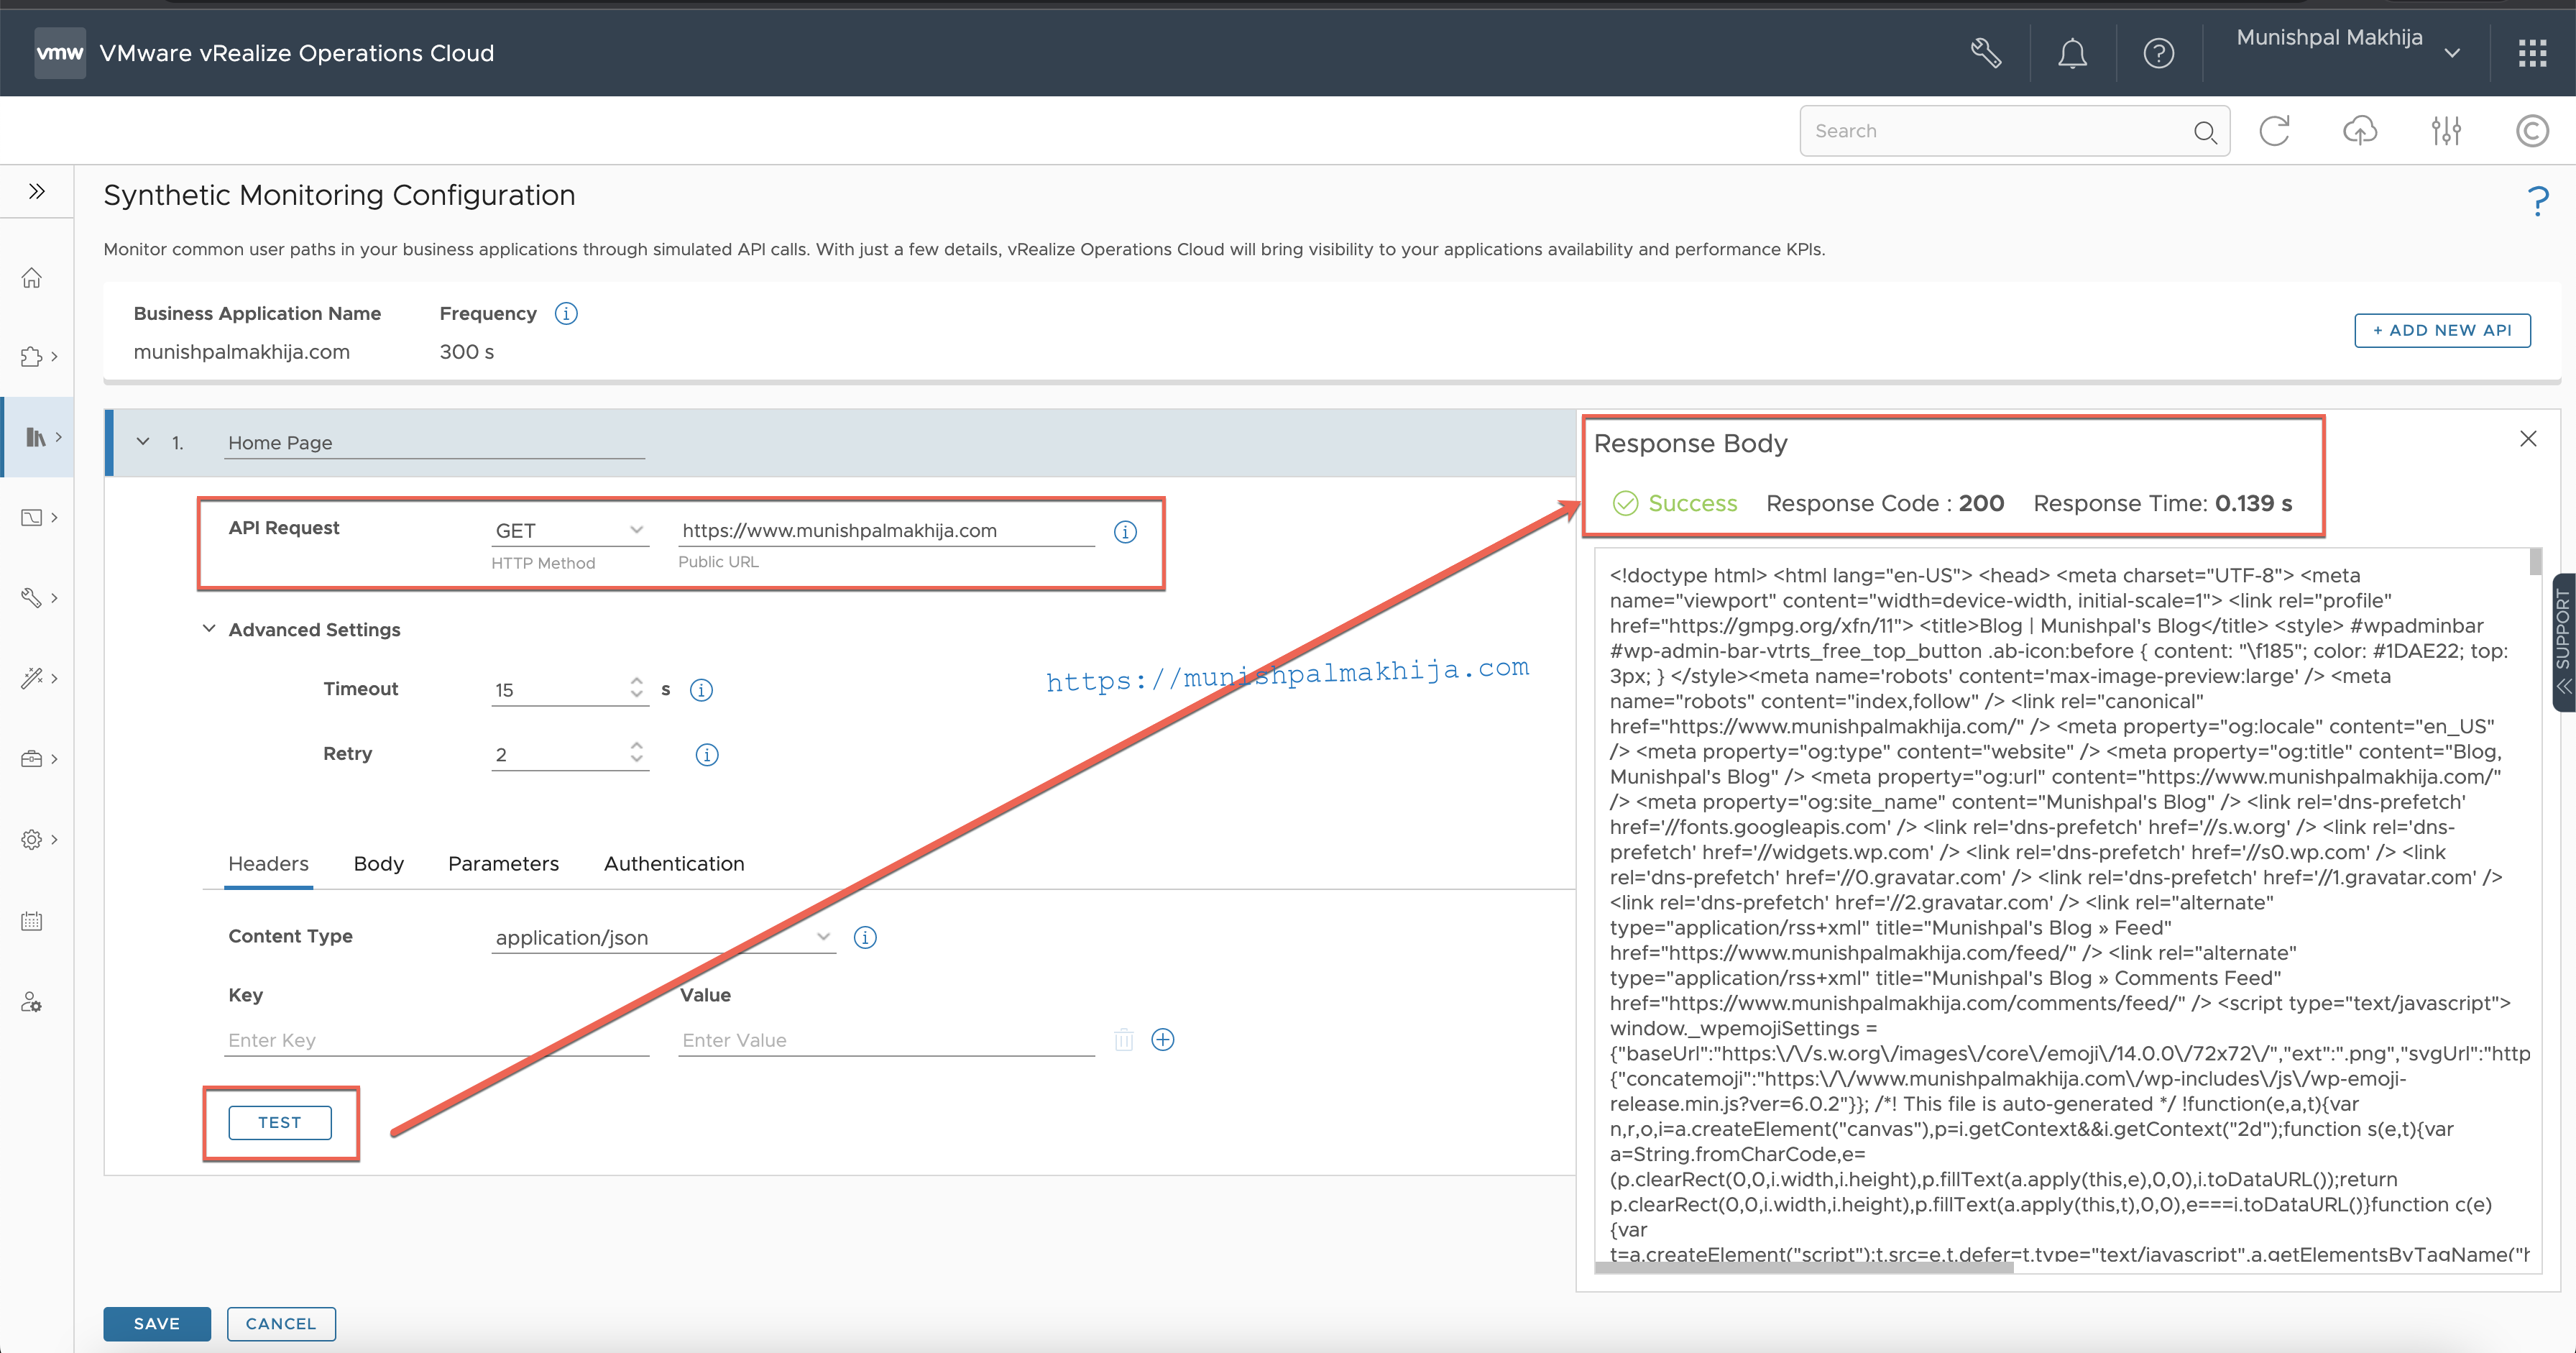
Task: Open the GET HTTP Method dropdown
Action: (569, 531)
